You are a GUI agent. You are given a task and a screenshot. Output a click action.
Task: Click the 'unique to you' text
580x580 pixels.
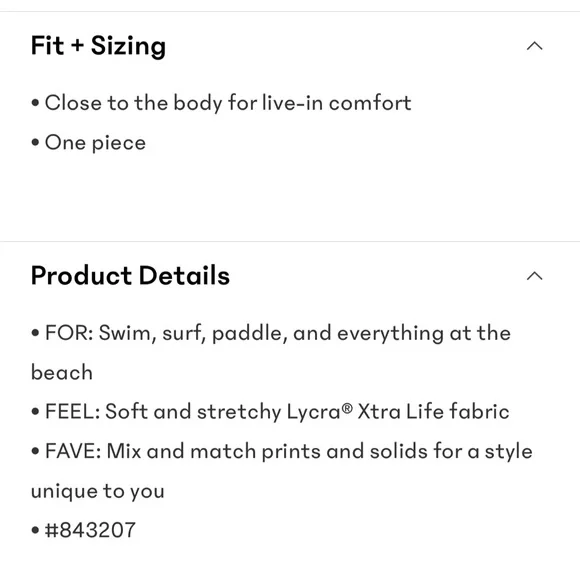tap(98, 492)
